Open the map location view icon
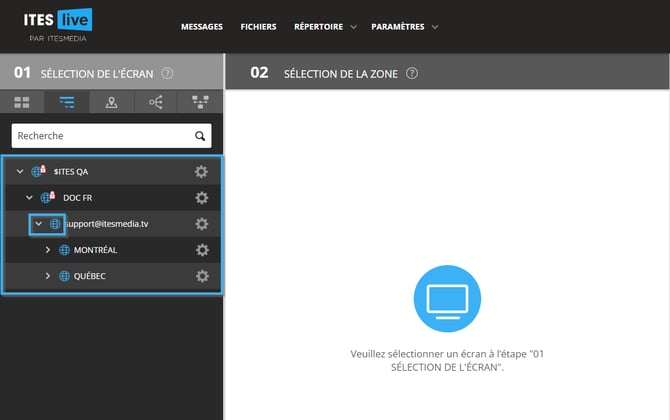 tap(111, 102)
